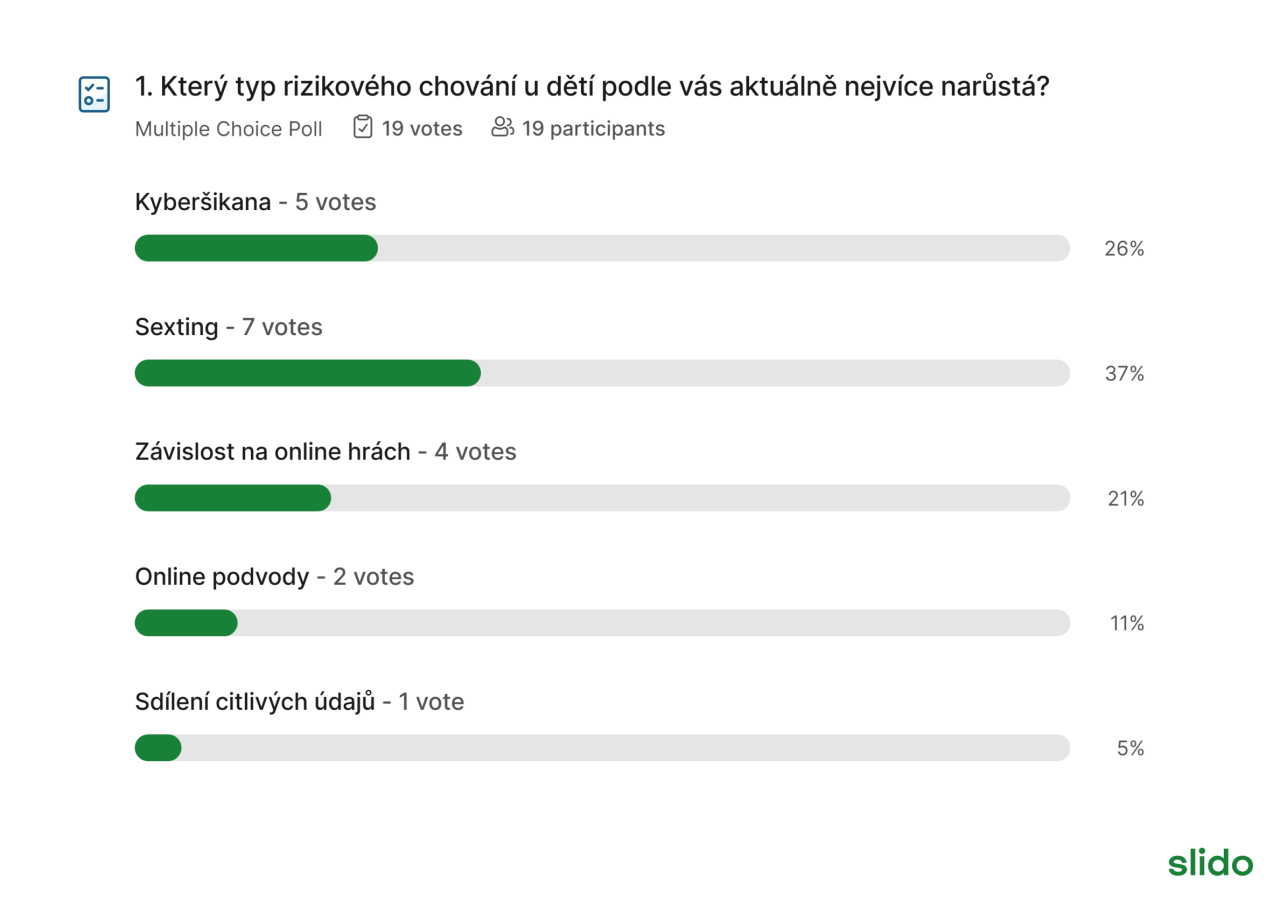Click the 21% result value
Viewport: 1280px width, 906px height.
[1126, 499]
